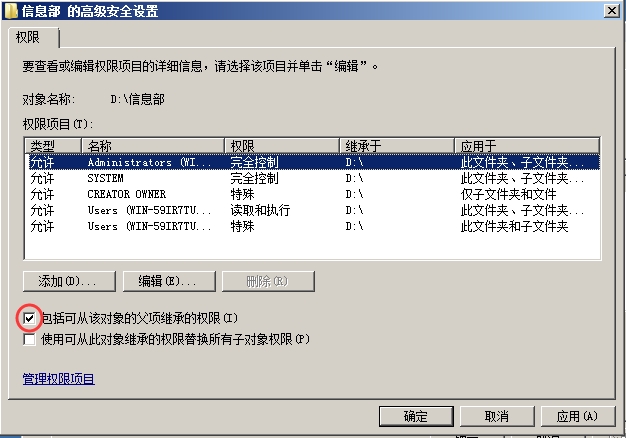The height and width of the screenshot is (438, 626).
Task: Sort by the 类型 column header
Action: (x=53, y=146)
